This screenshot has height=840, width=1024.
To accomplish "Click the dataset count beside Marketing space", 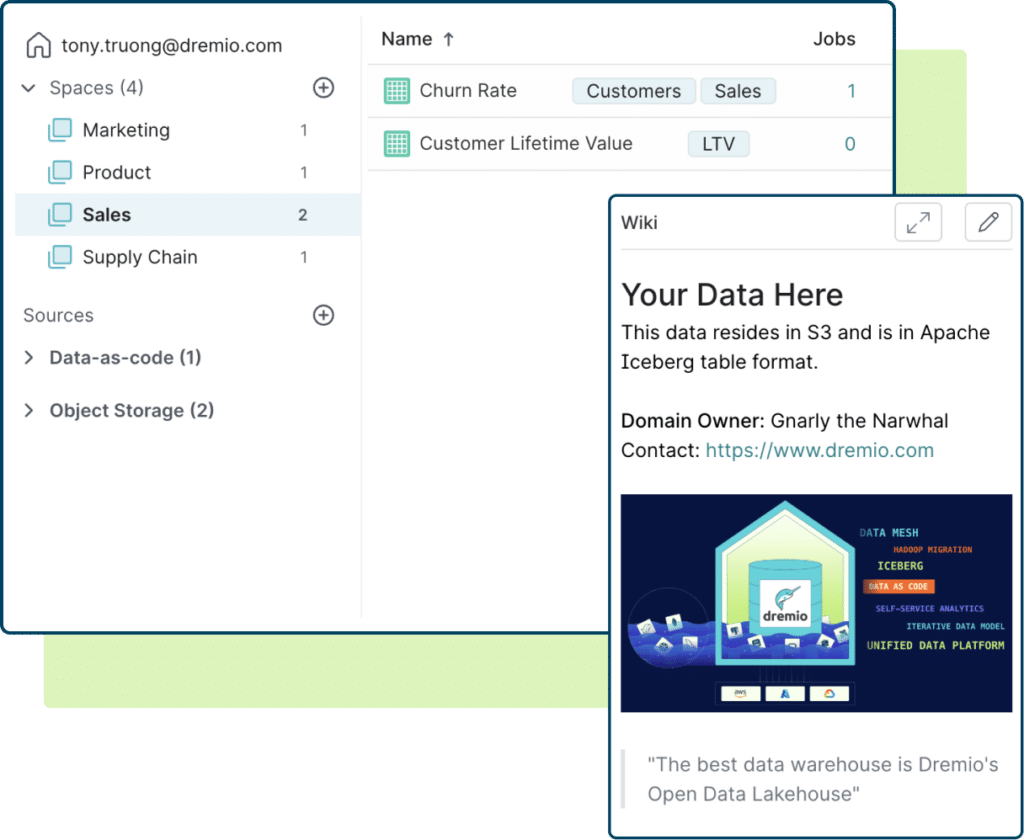I will tap(304, 130).
